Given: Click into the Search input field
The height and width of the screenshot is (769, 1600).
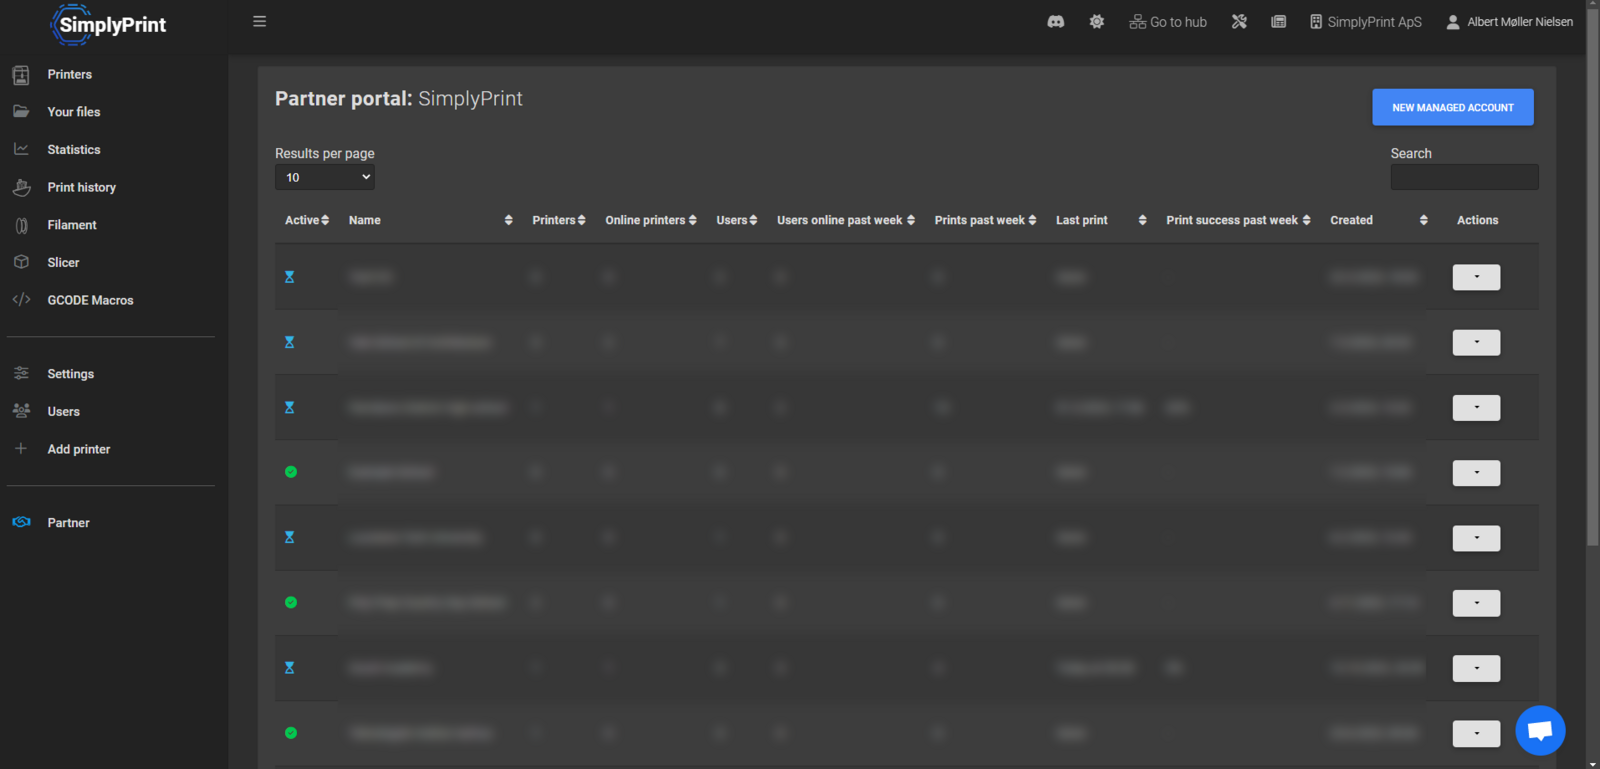Looking at the screenshot, I should click(x=1464, y=177).
